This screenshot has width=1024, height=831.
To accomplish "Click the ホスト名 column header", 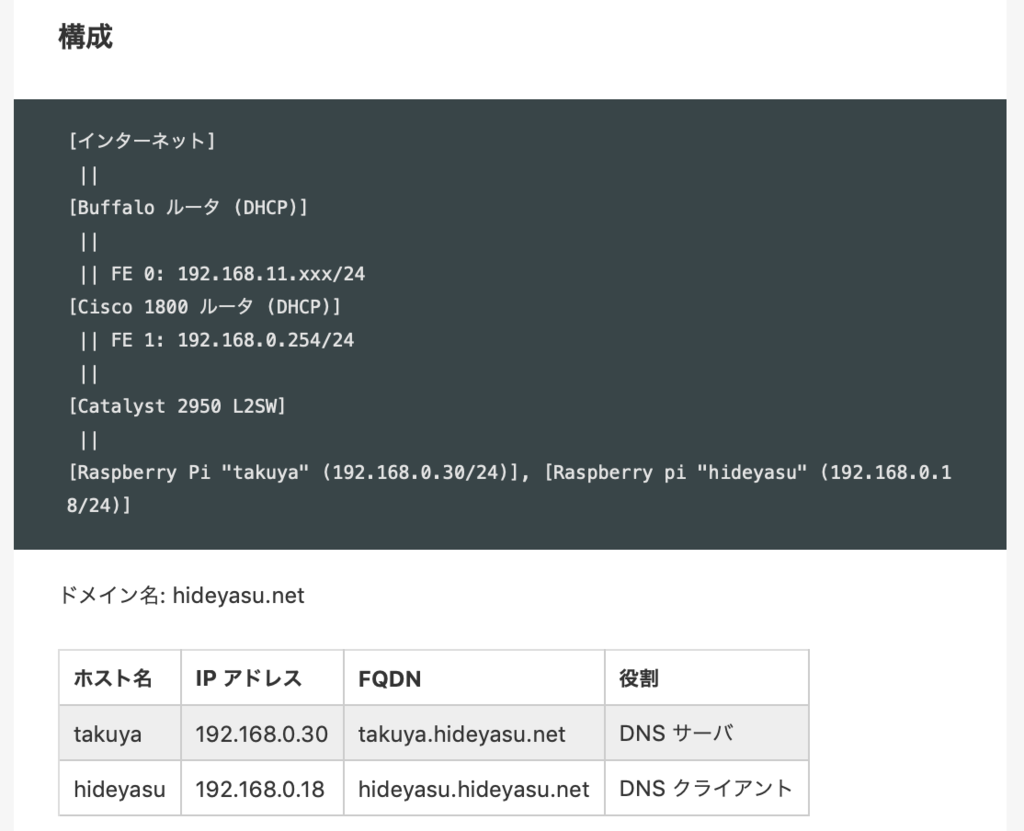I will point(120,678).
